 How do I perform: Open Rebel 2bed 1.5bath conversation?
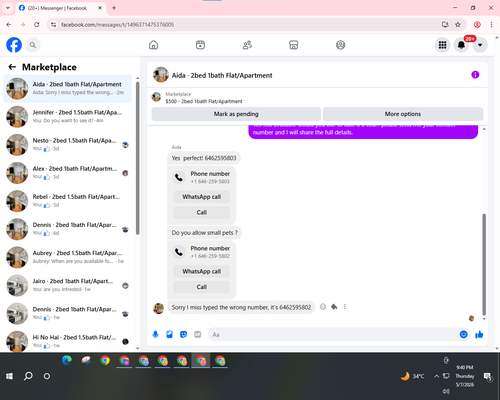pyautogui.click(x=68, y=201)
